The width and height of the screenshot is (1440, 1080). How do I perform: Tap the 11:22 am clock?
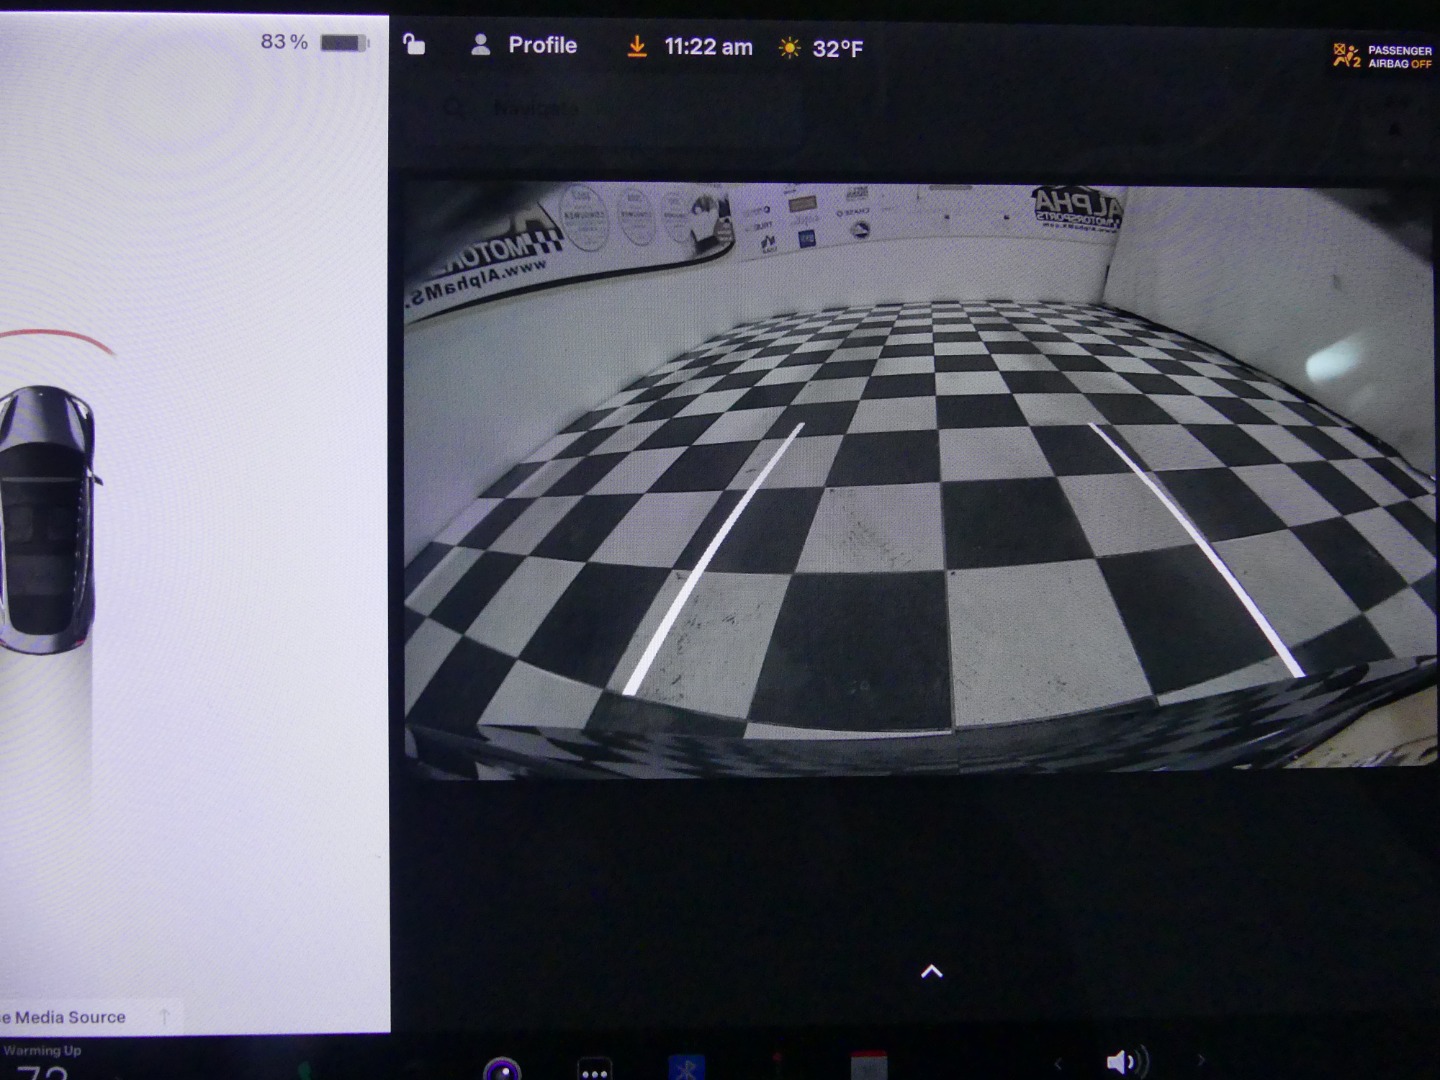(x=708, y=47)
